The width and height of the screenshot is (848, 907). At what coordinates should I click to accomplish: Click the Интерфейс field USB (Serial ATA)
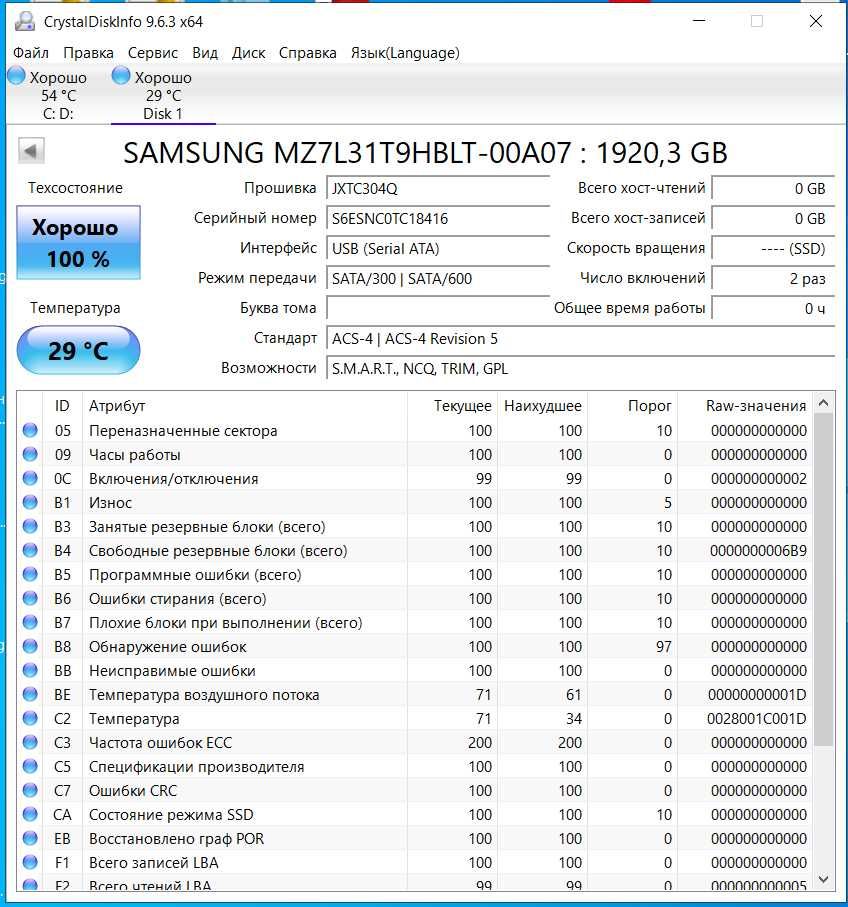click(x=438, y=249)
